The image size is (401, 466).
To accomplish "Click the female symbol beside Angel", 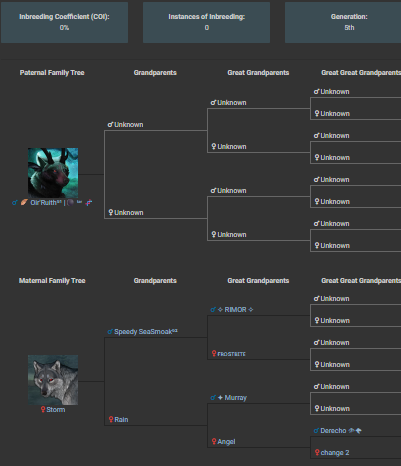I will tap(214, 441).
